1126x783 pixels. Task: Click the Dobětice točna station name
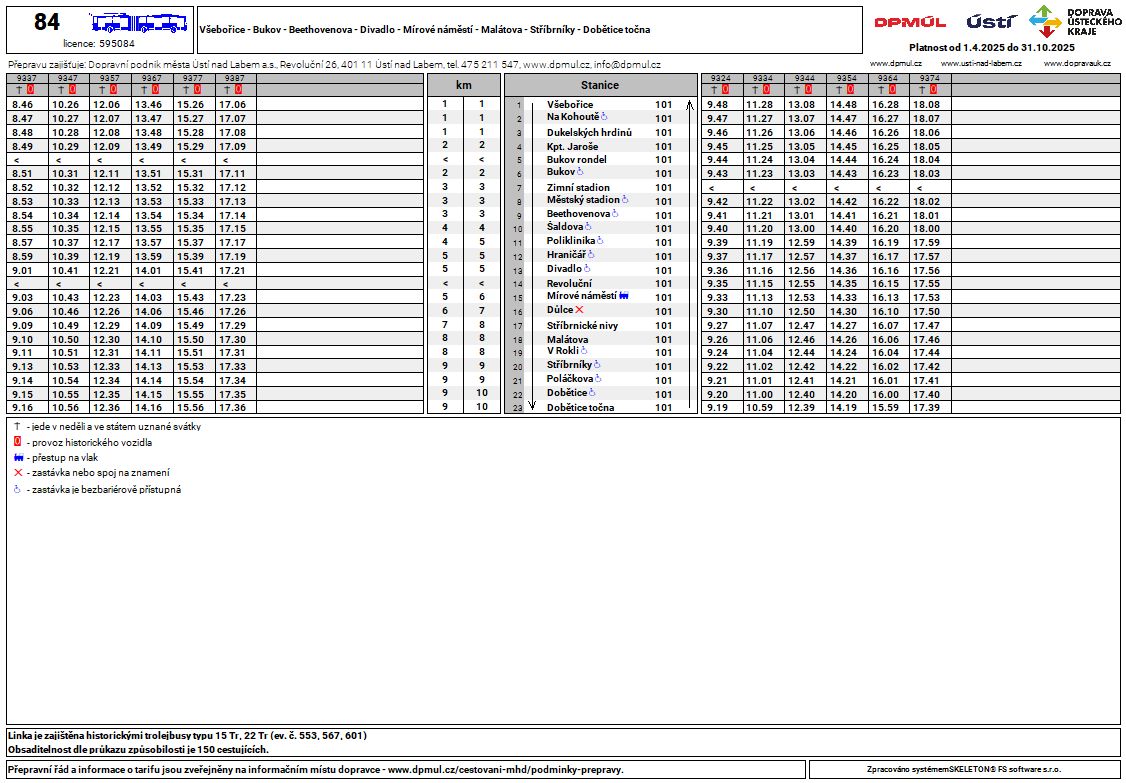click(580, 408)
